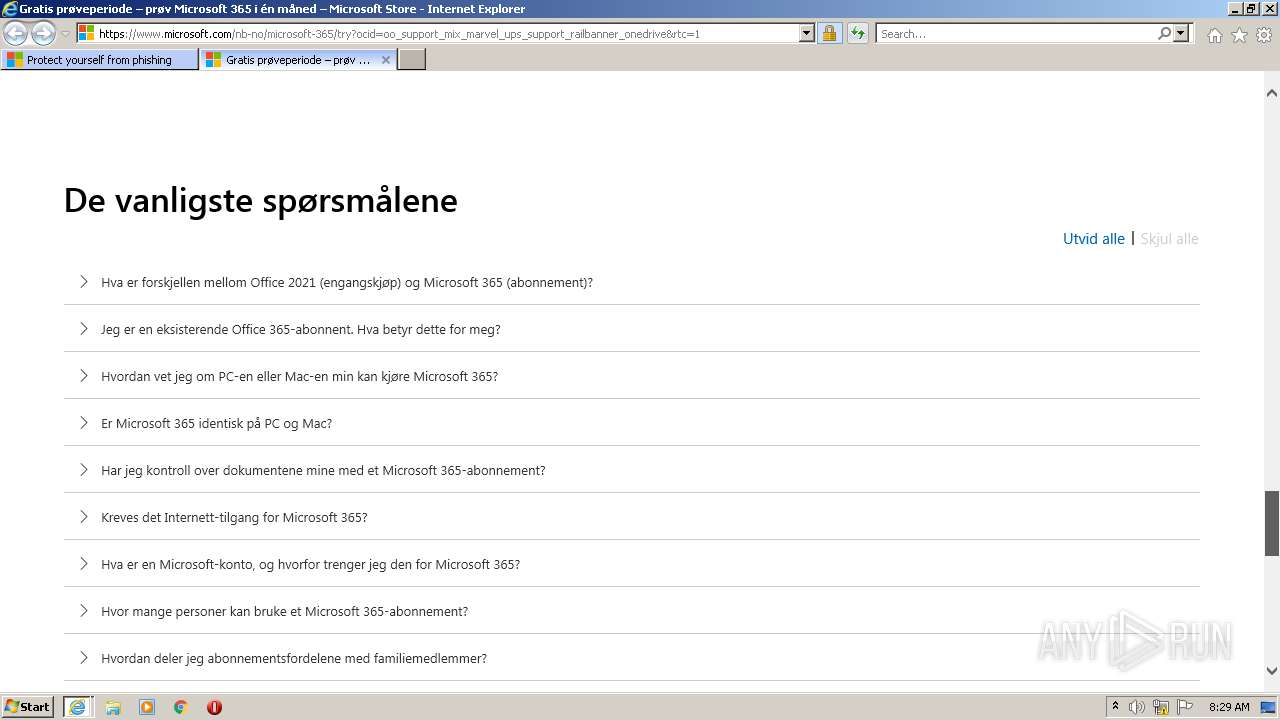
Task: Open the Tools gear icon
Action: [x=1264, y=35]
